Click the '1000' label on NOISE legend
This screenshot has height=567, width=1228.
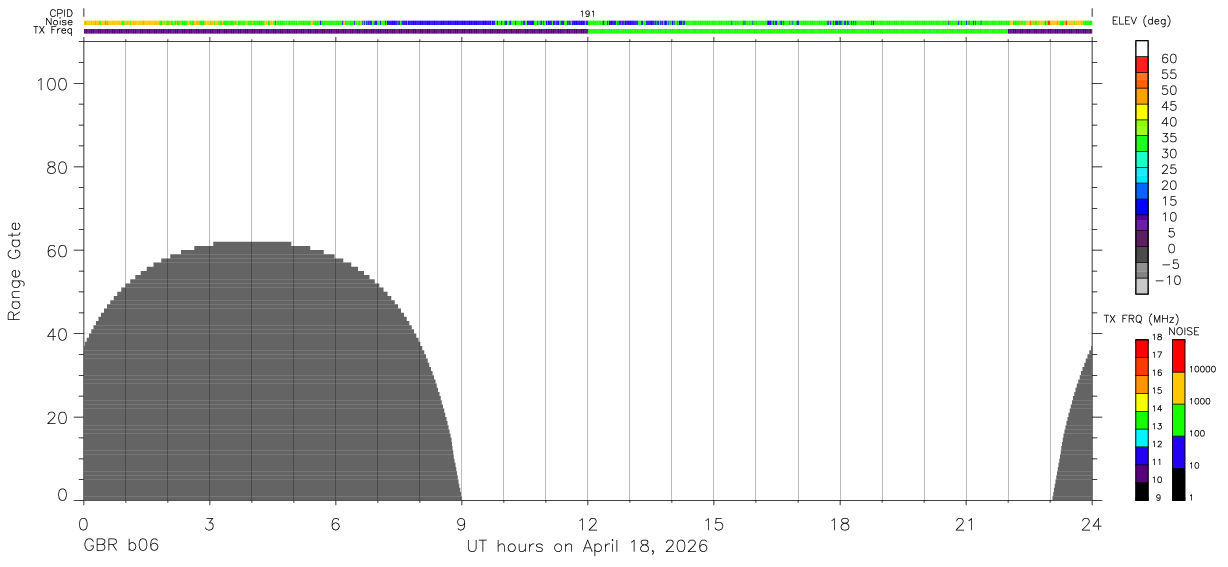point(1200,401)
